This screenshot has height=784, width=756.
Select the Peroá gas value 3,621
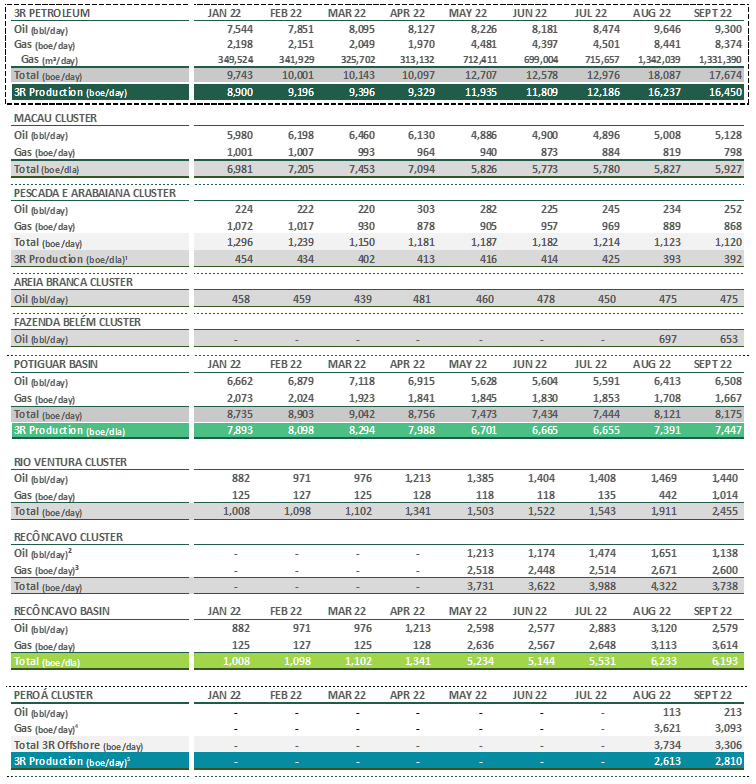point(667,728)
